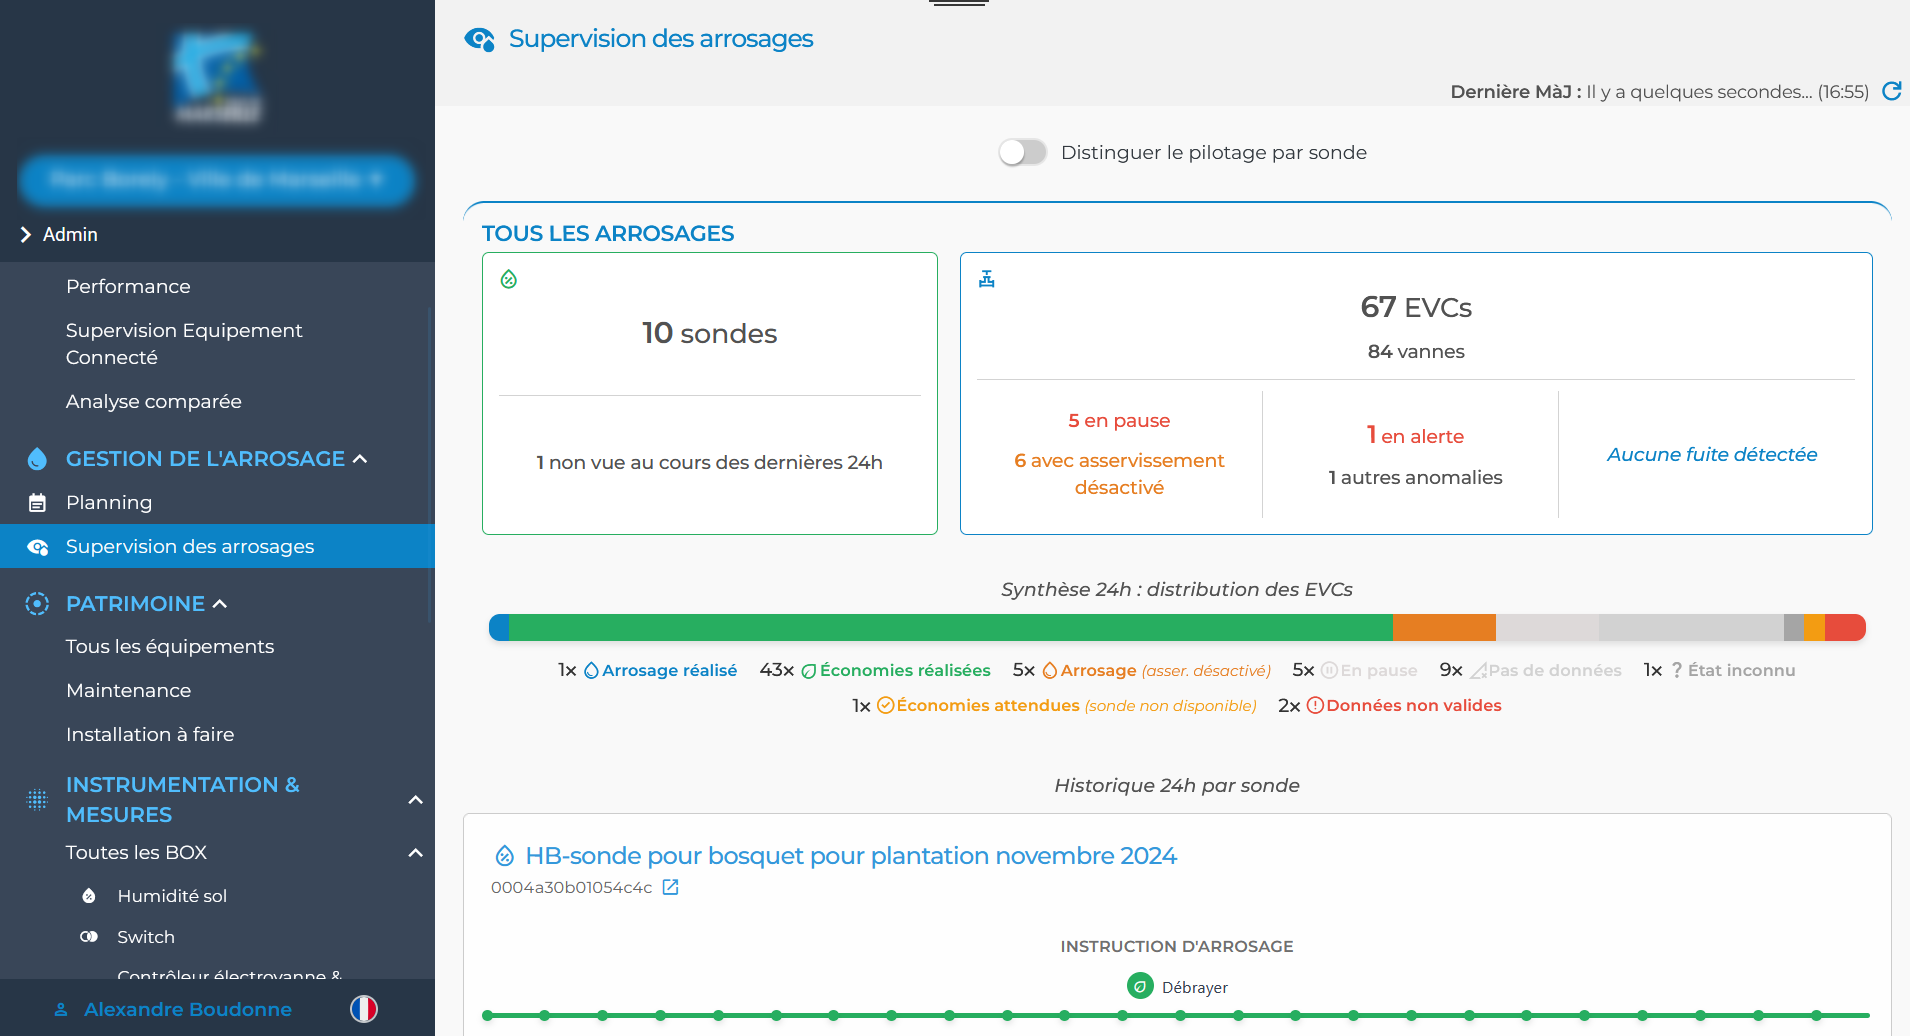
Task: Collapse the Gestion de l'arrosage section
Action: (361, 459)
